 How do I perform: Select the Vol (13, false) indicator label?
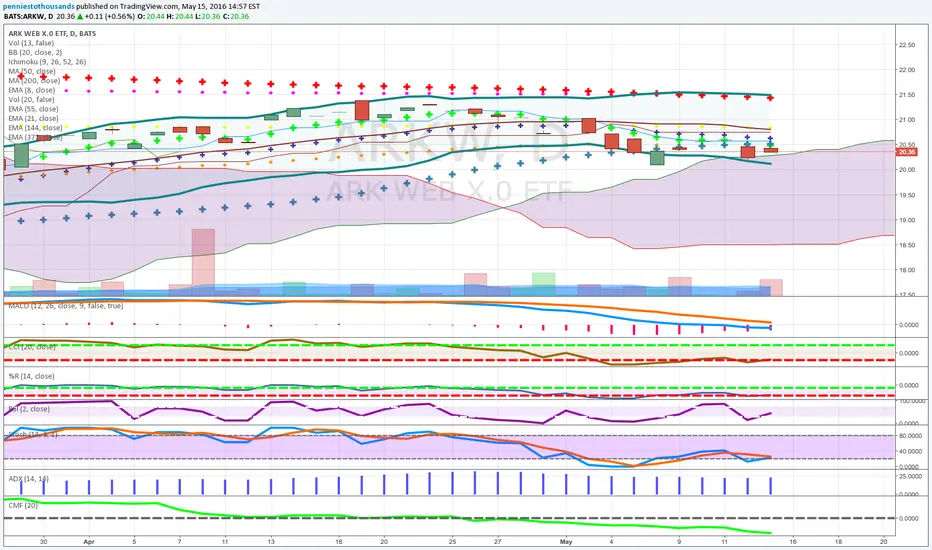coord(31,43)
